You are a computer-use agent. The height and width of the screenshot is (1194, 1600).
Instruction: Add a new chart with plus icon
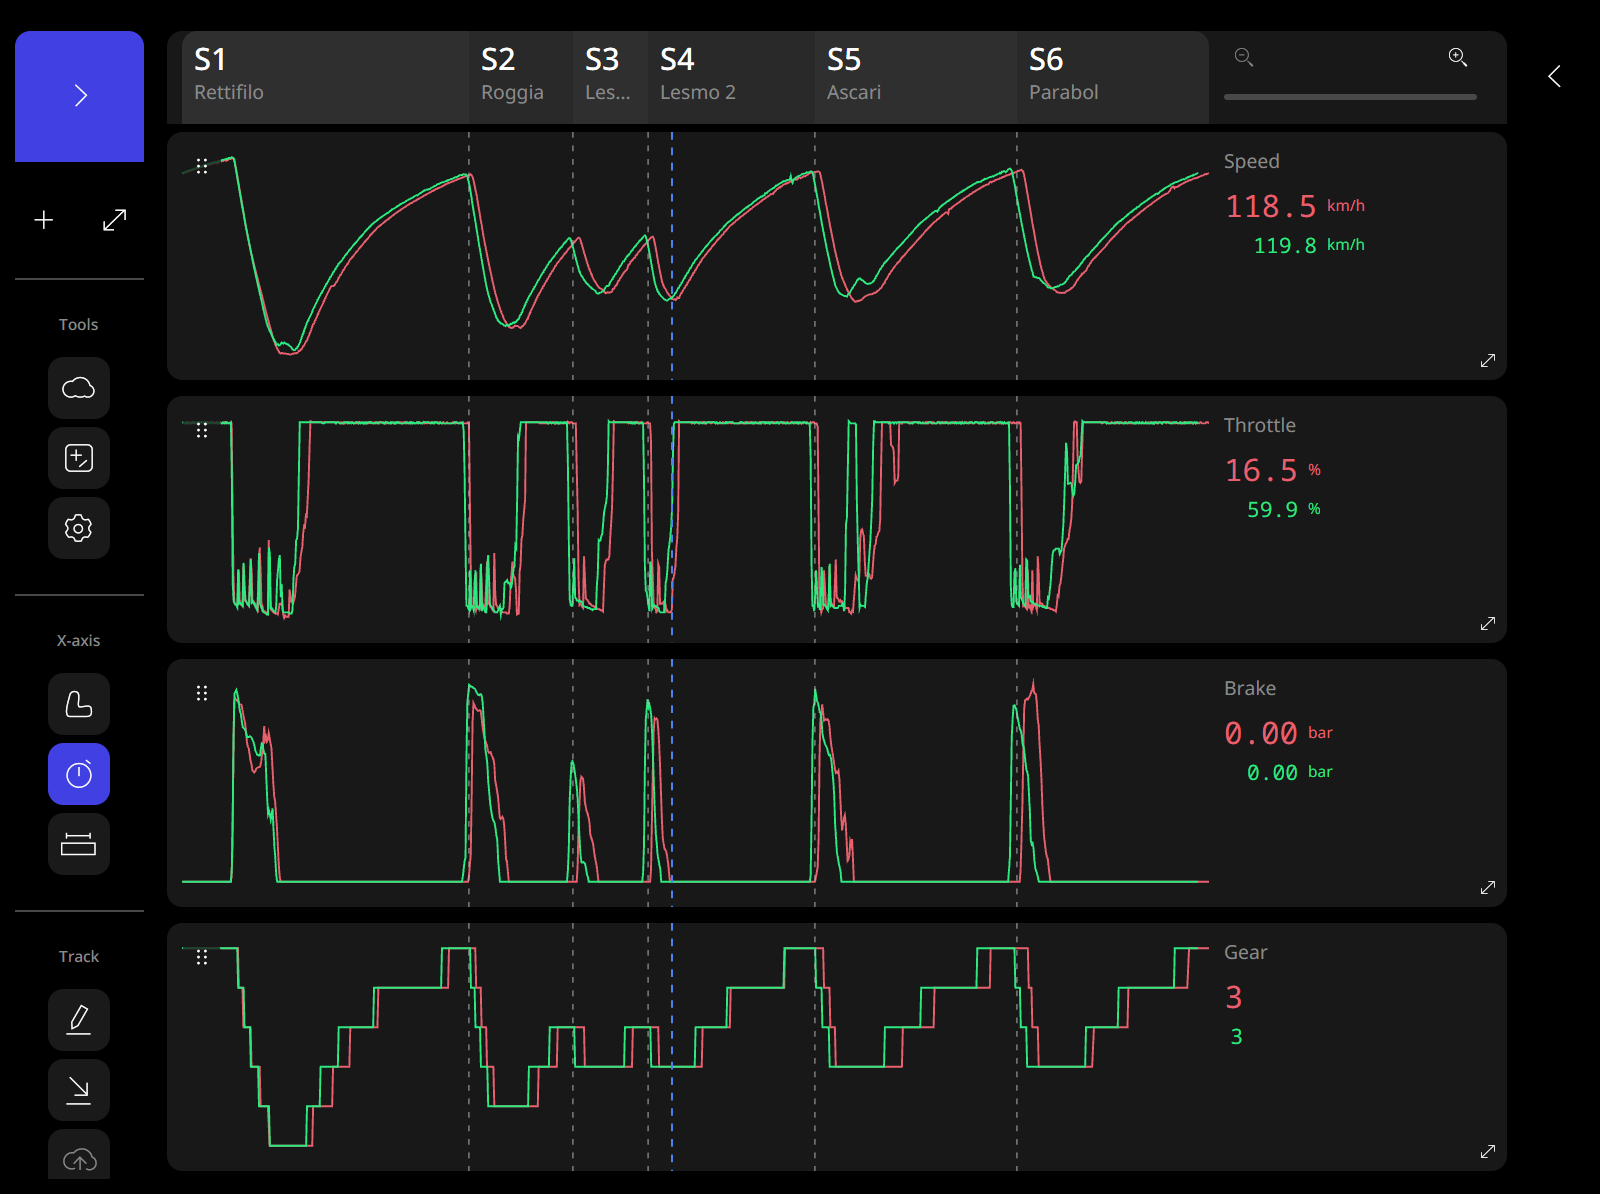click(x=44, y=220)
